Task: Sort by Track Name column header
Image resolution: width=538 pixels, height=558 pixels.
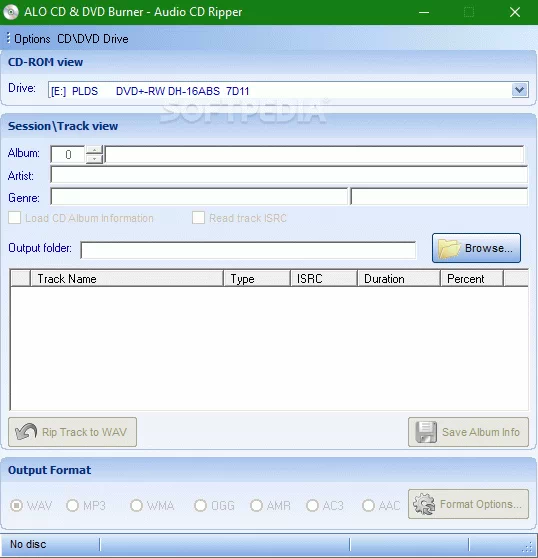Action: 127,278
